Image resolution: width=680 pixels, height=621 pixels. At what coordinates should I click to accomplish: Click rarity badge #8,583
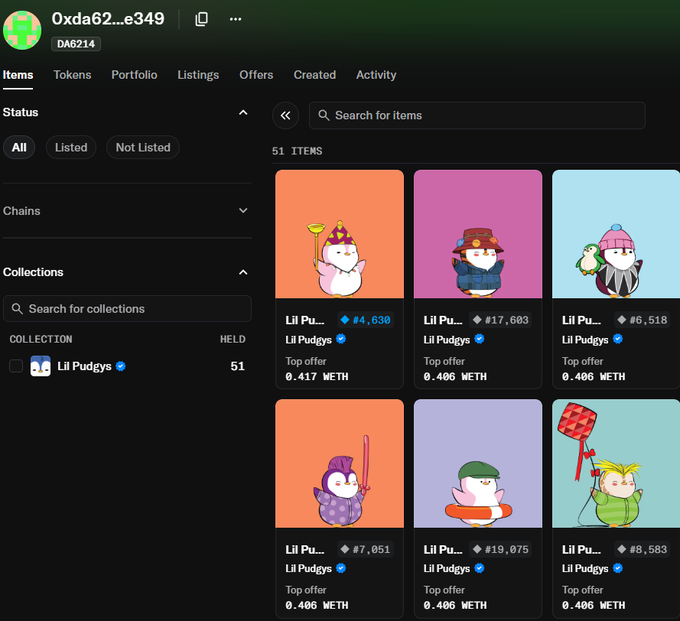[x=642, y=549]
